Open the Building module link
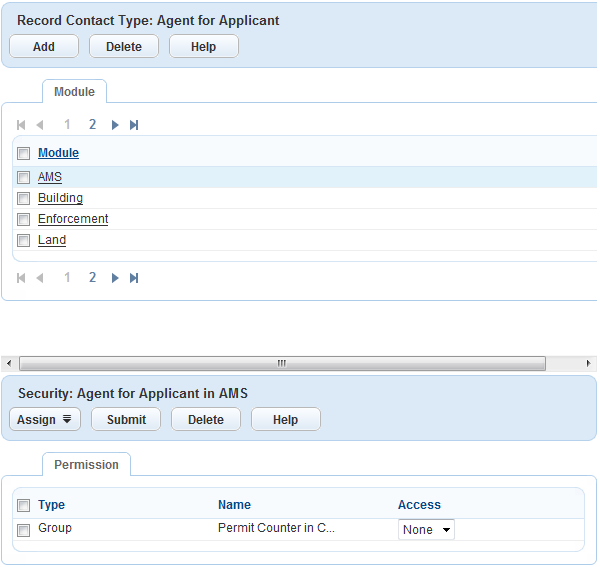600x567 pixels. click(60, 198)
